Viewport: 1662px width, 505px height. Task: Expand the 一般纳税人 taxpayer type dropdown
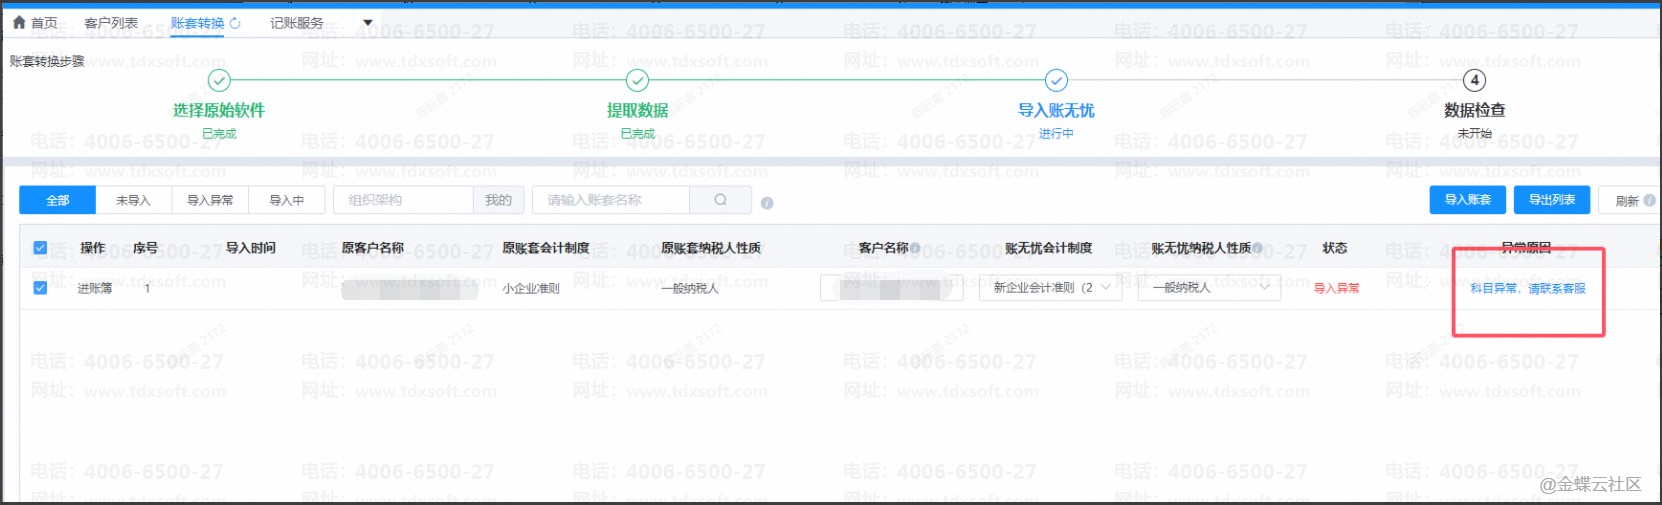point(1209,288)
